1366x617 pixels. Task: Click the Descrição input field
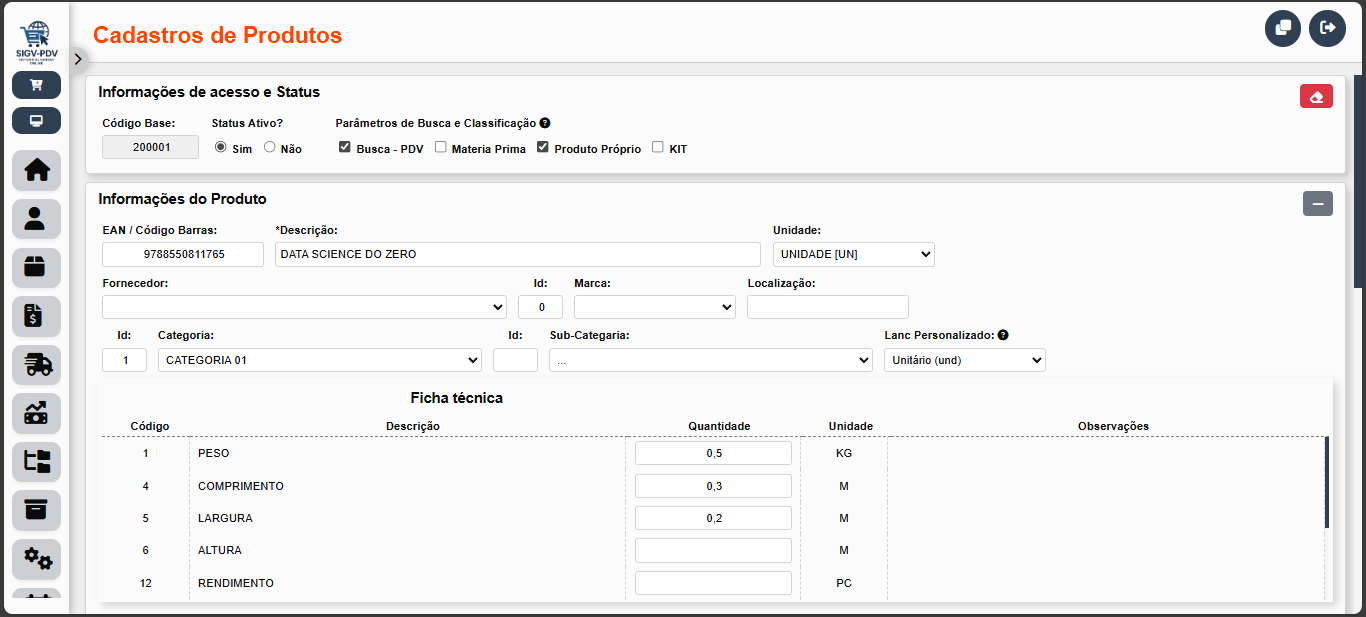coord(517,254)
